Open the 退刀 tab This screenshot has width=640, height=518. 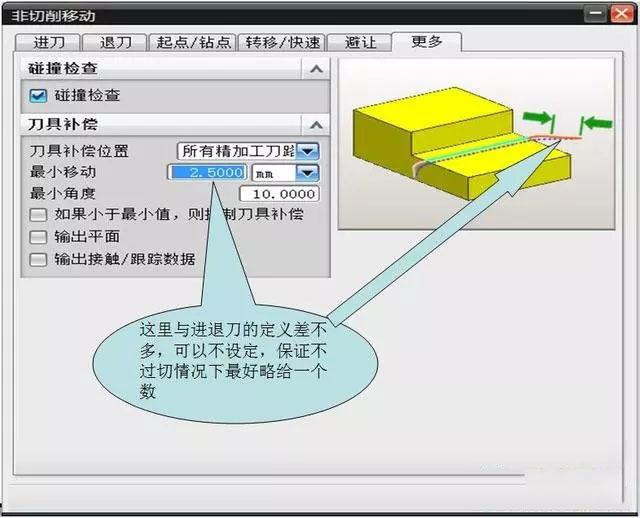pyautogui.click(x=115, y=42)
